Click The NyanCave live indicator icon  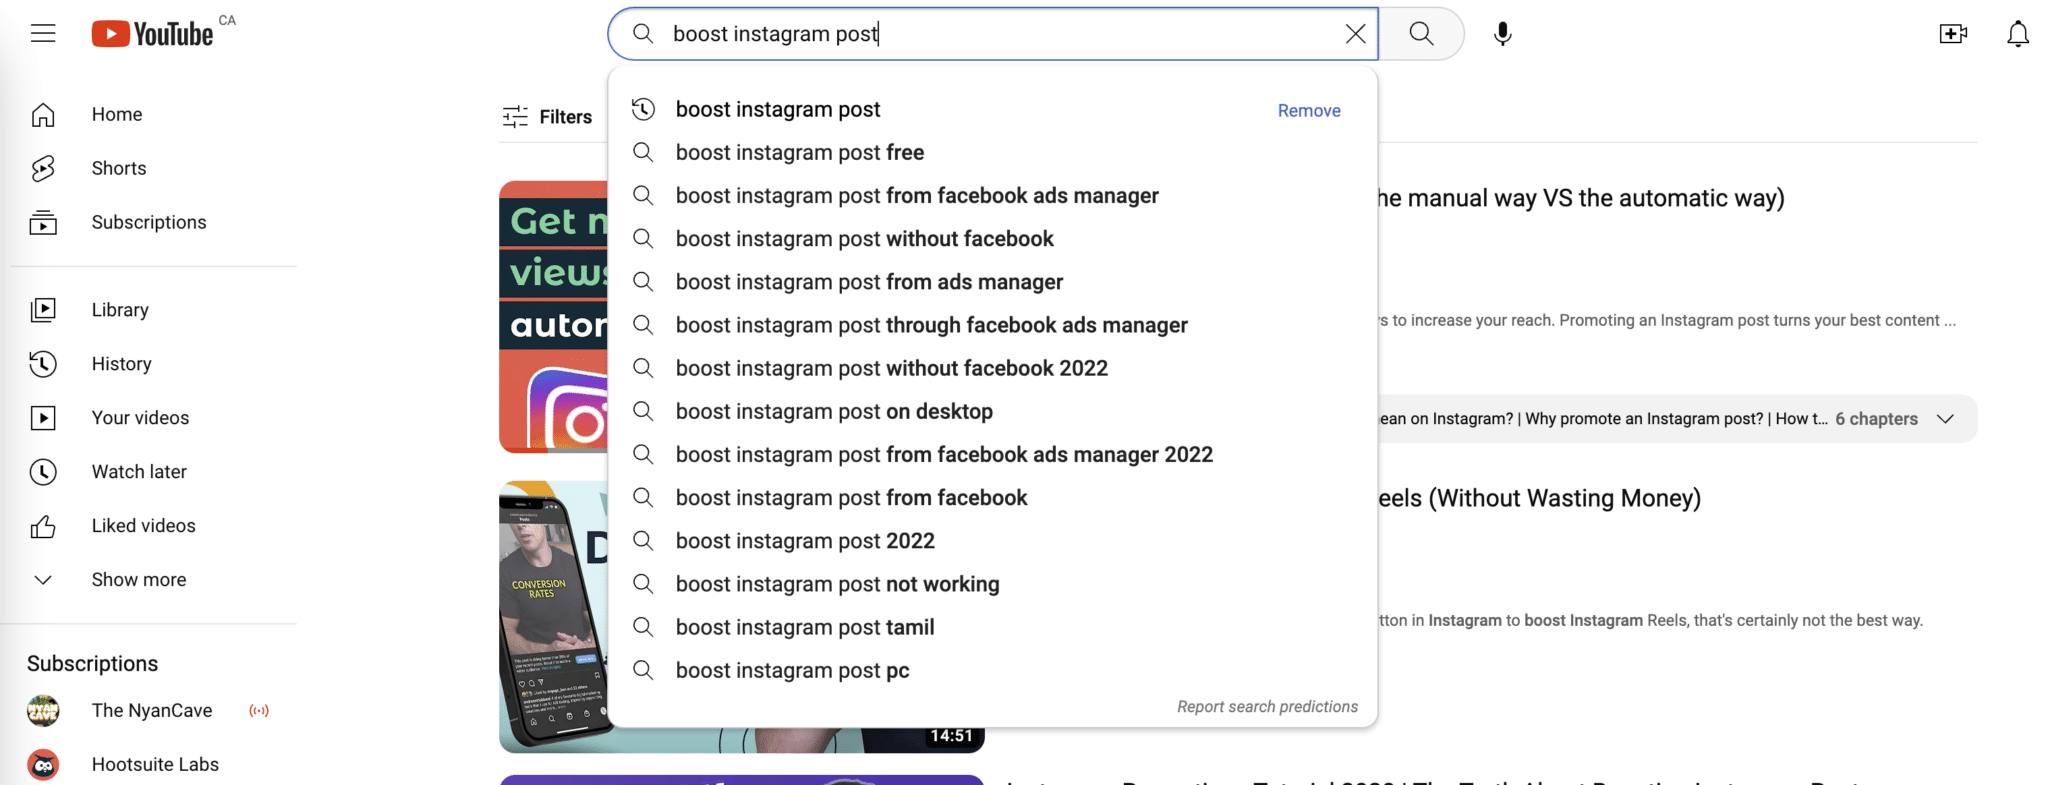259,711
